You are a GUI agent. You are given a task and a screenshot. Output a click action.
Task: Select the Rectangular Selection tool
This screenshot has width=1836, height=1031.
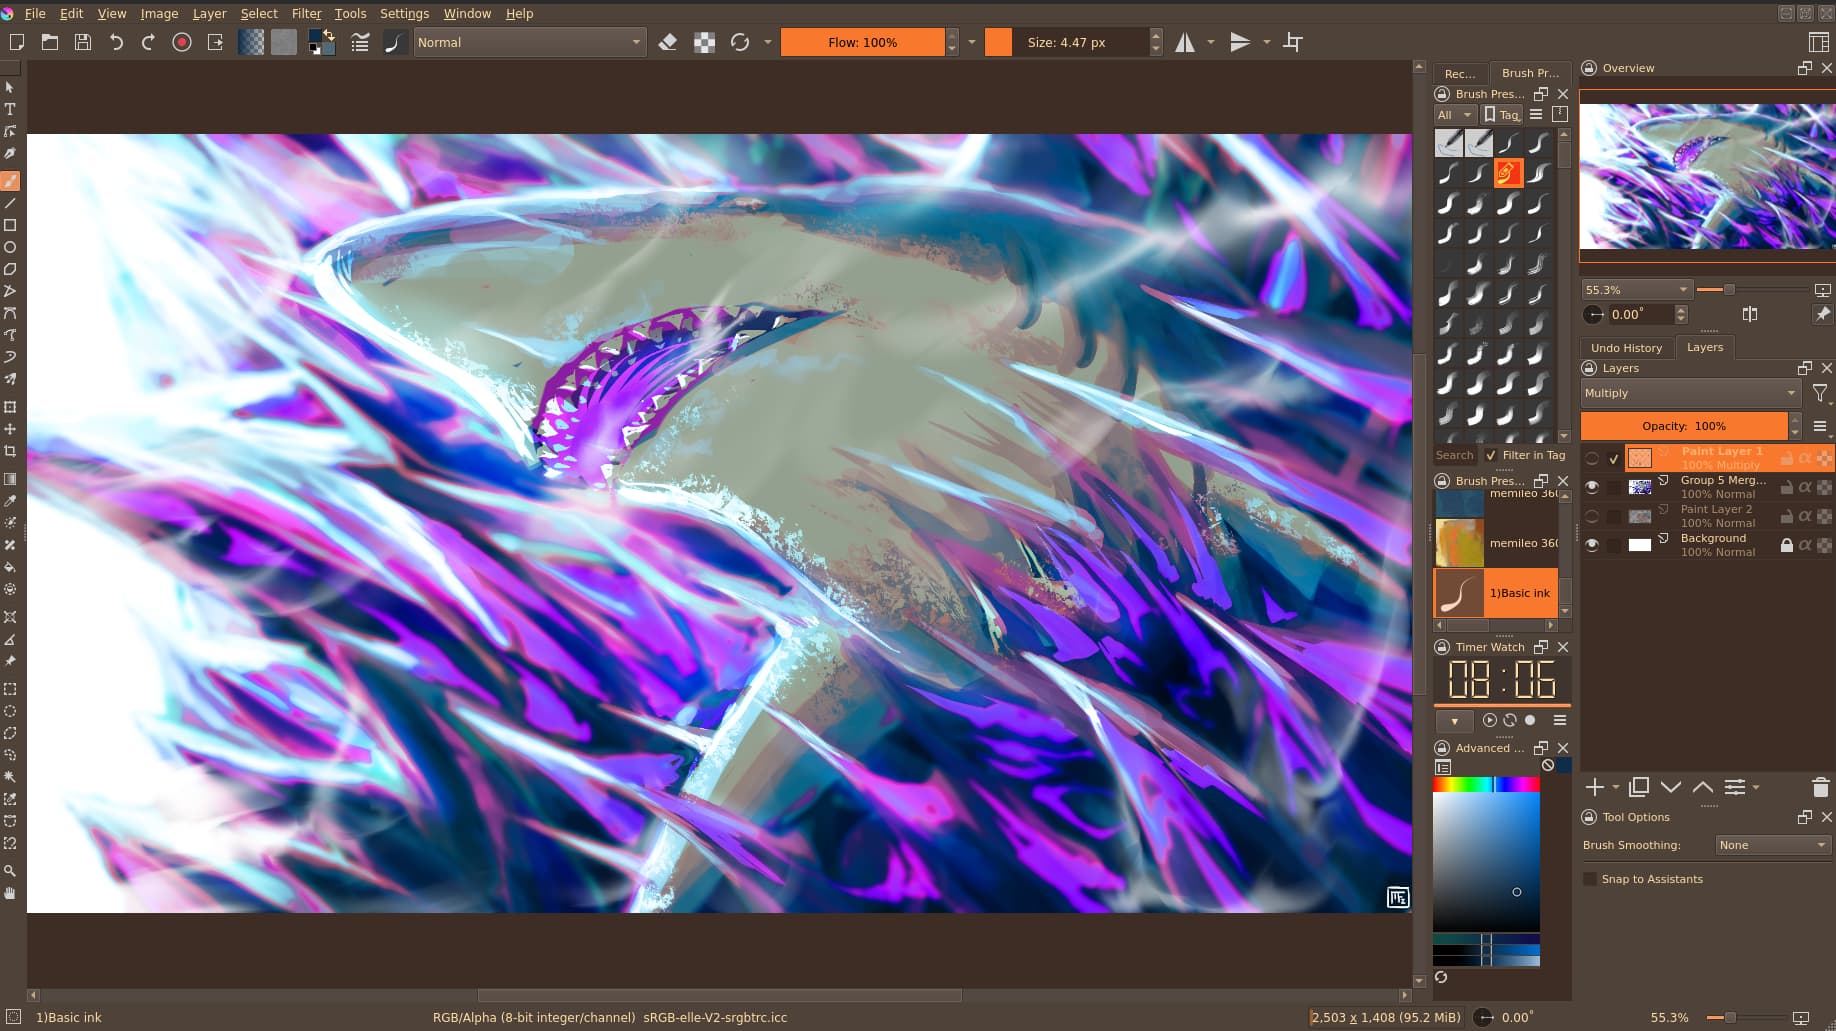click(10, 689)
